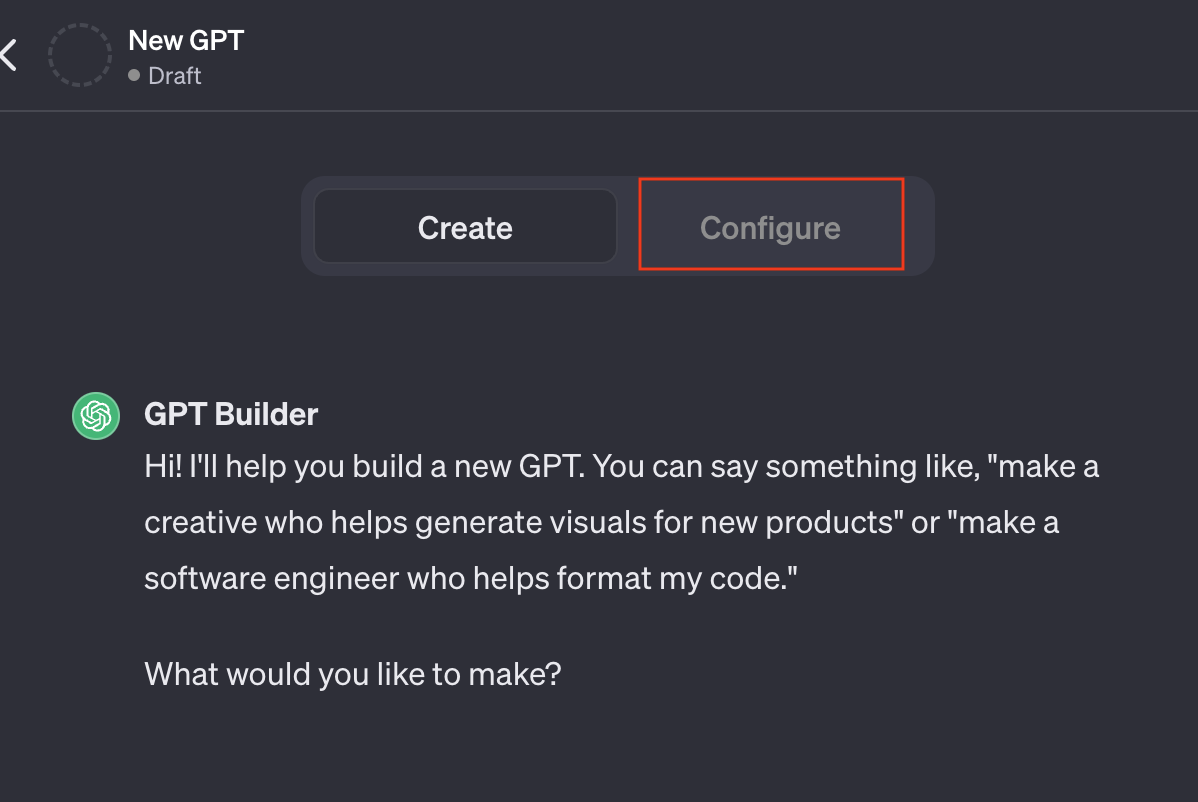1198x802 pixels.
Task: Click the greeting text asking what to make
Action: [353, 674]
